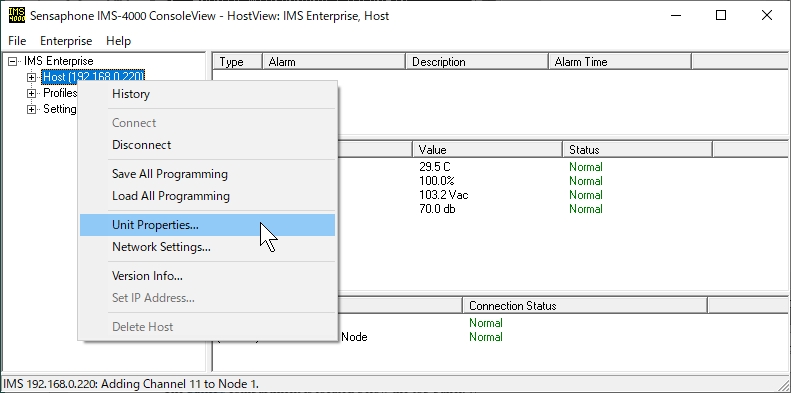
Task: Click the status bar message about Channel 11
Action: point(131,384)
